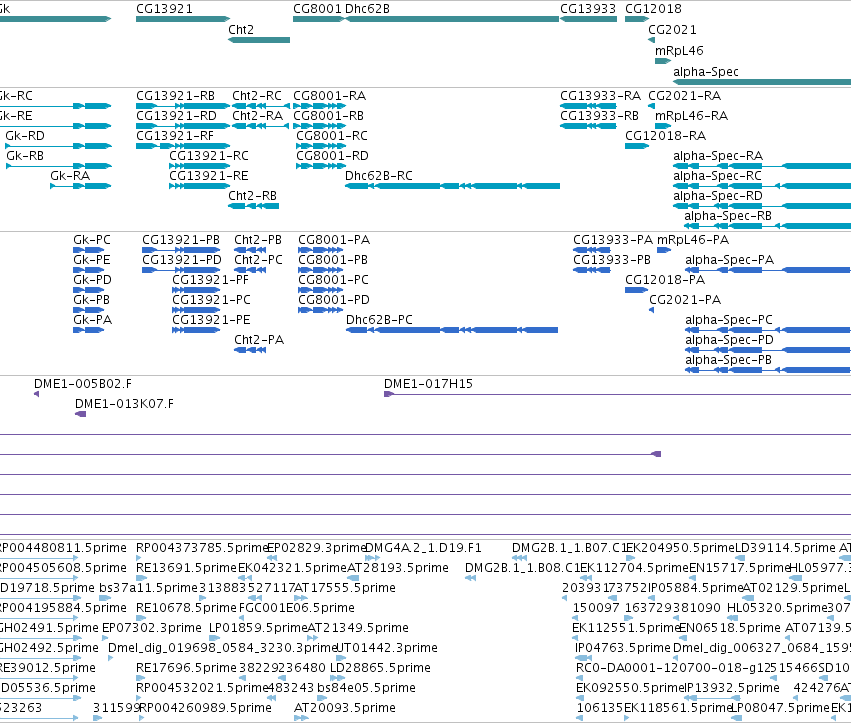Image resolution: width=851 pixels, height=723 pixels.
Task: Select the EP07302.3prime EST label
Action: (151, 628)
